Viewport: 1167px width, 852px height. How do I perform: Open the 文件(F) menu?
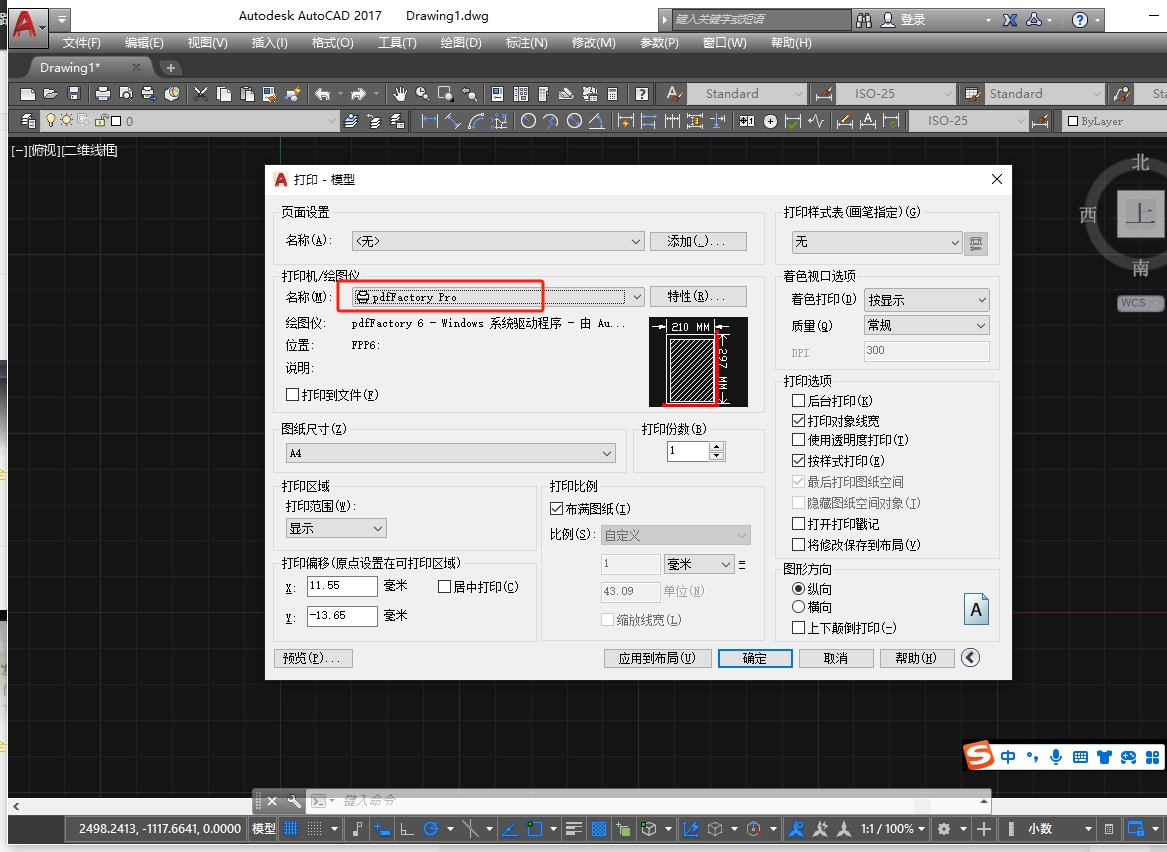click(x=81, y=42)
